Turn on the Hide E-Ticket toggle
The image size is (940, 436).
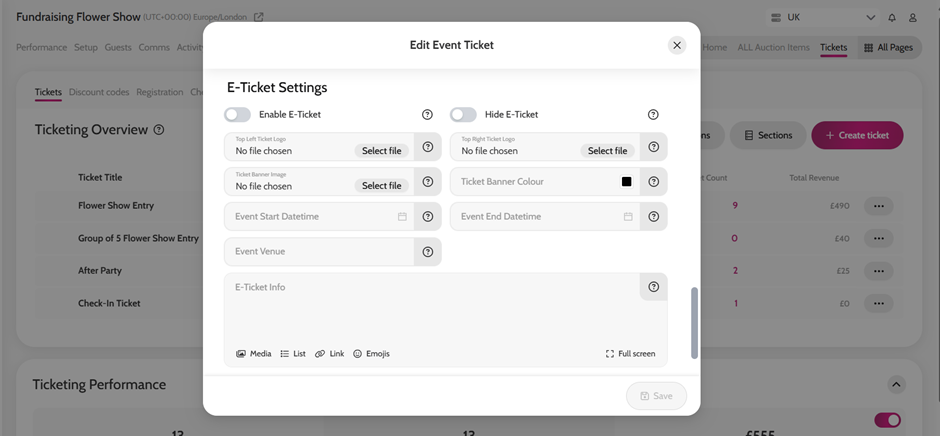[x=463, y=115]
